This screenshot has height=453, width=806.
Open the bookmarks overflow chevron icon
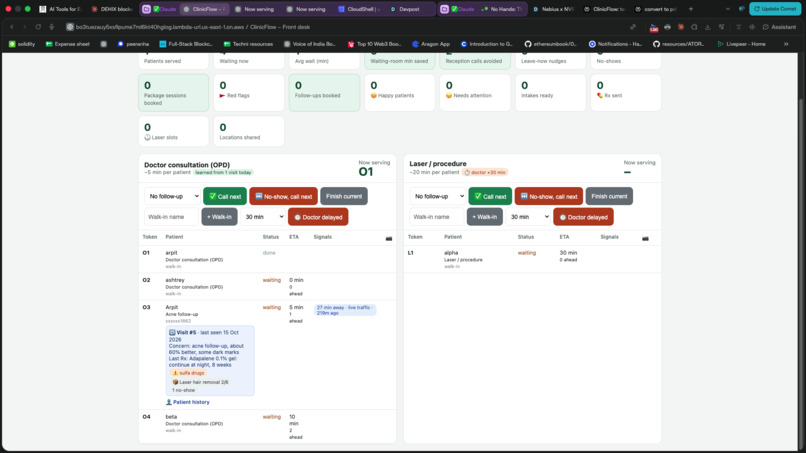click(x=786, y=44)
